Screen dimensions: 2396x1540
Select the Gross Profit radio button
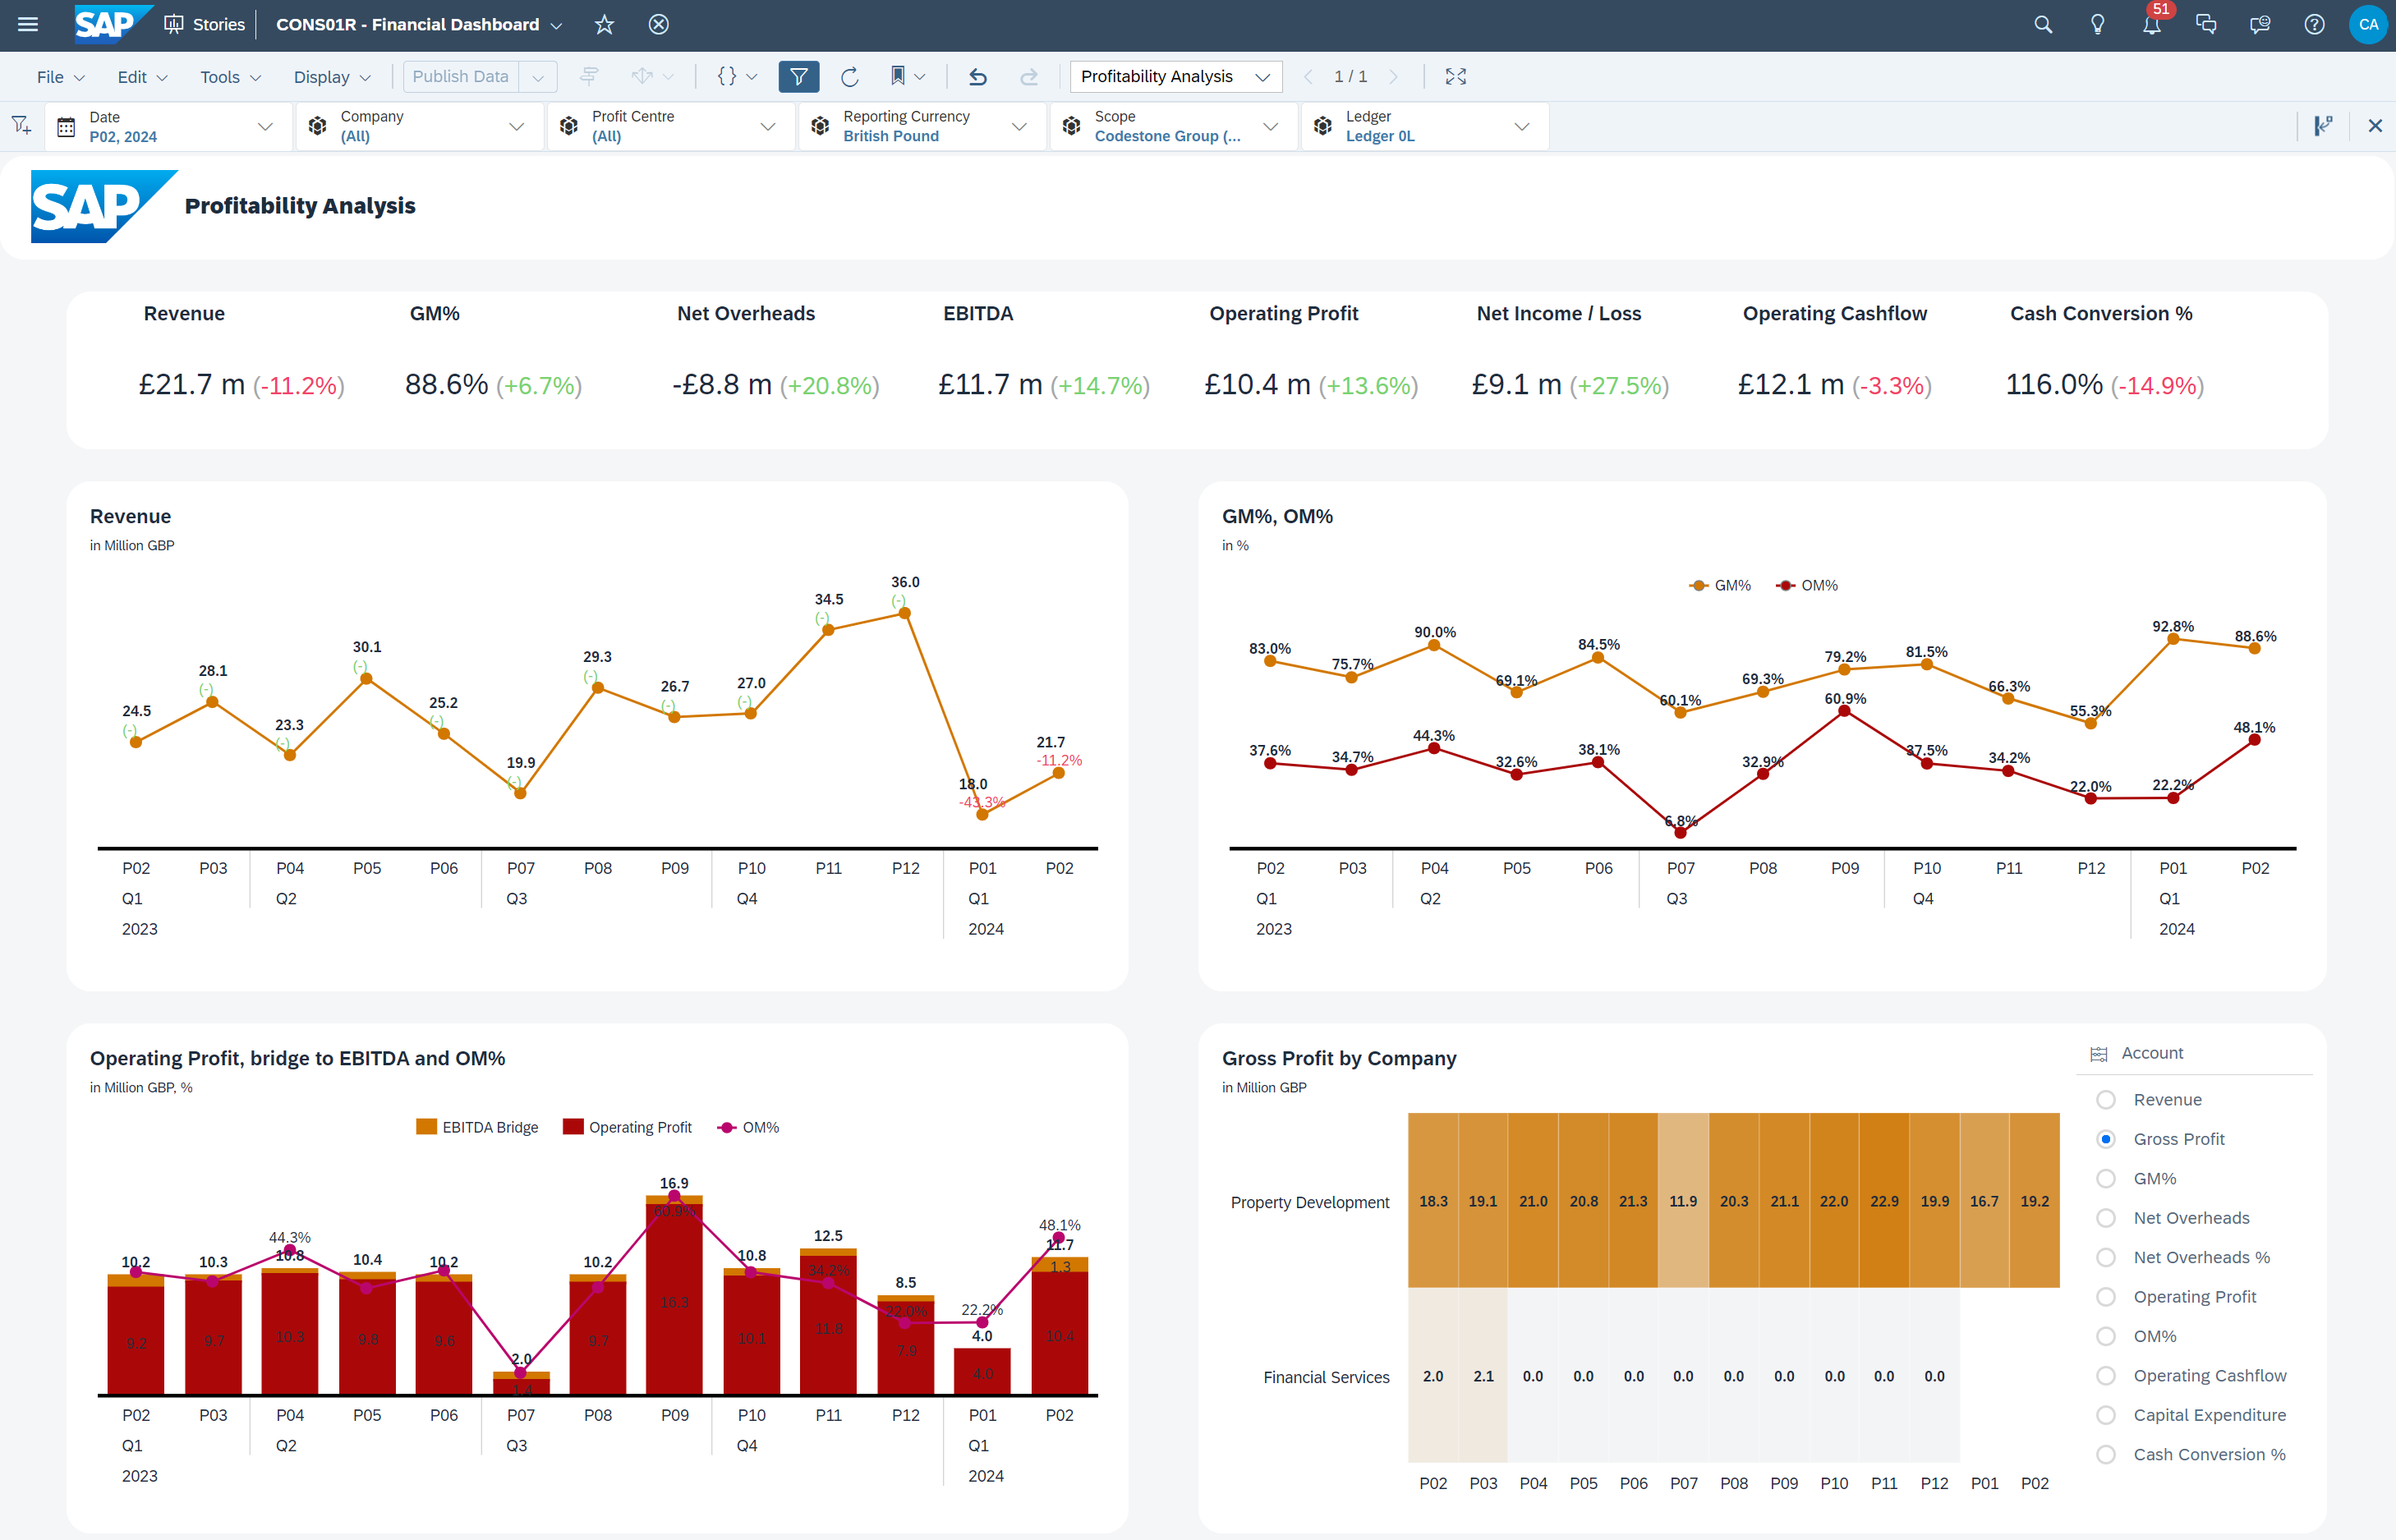pyautogui.click(x=2106, y=1139)
